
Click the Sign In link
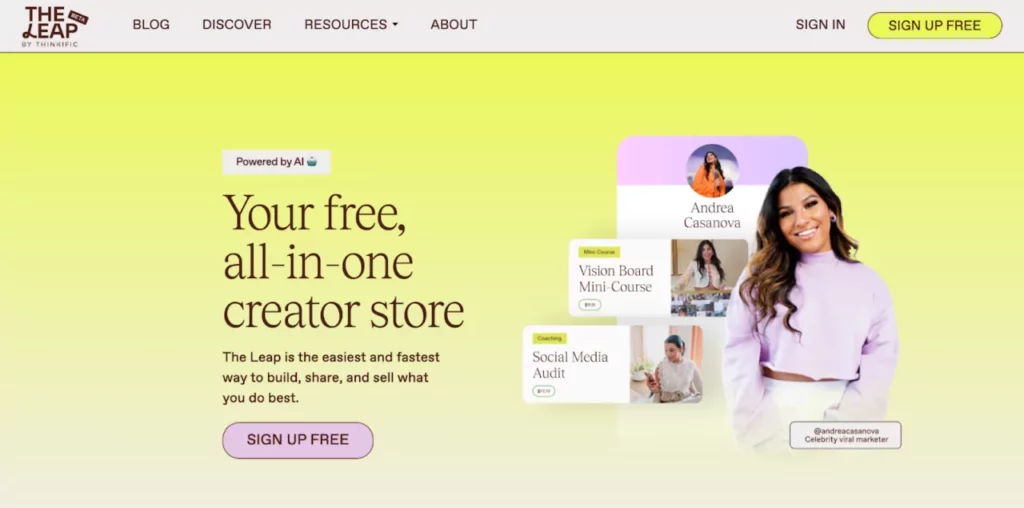(x=820, y=24)
